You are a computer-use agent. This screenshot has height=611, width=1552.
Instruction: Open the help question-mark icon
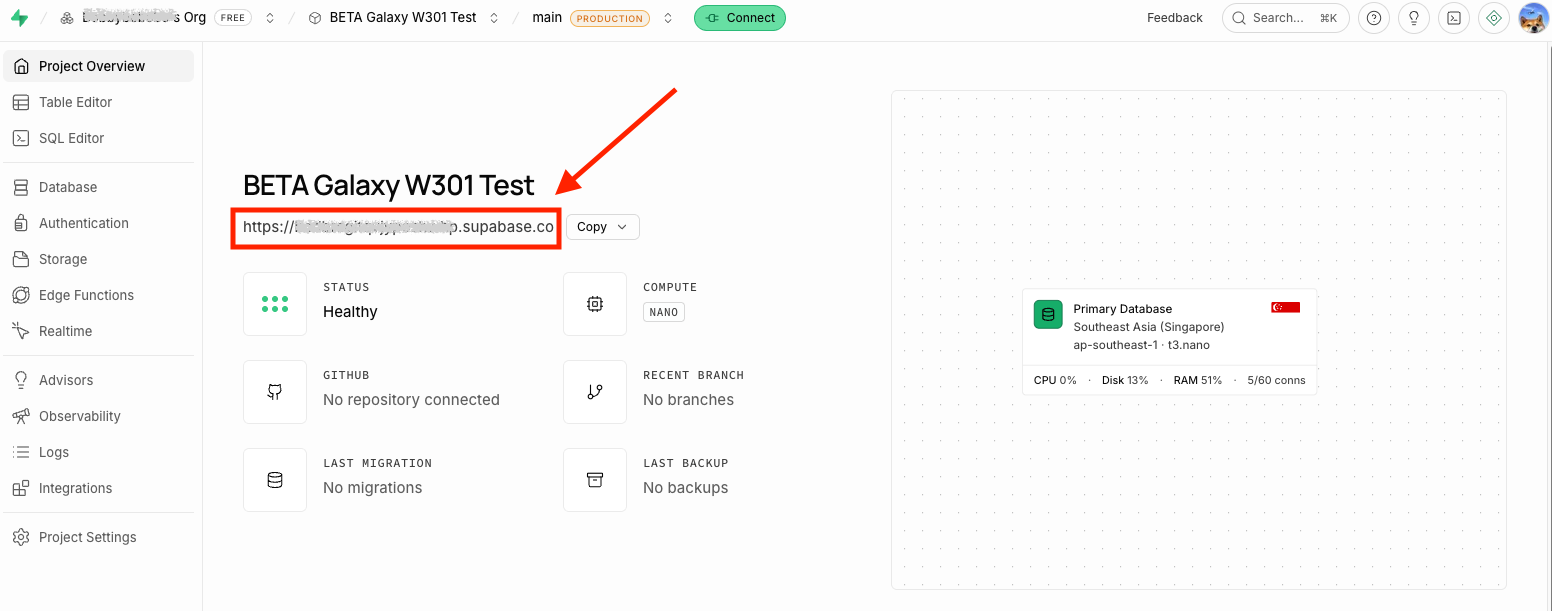coord(1374,18)
